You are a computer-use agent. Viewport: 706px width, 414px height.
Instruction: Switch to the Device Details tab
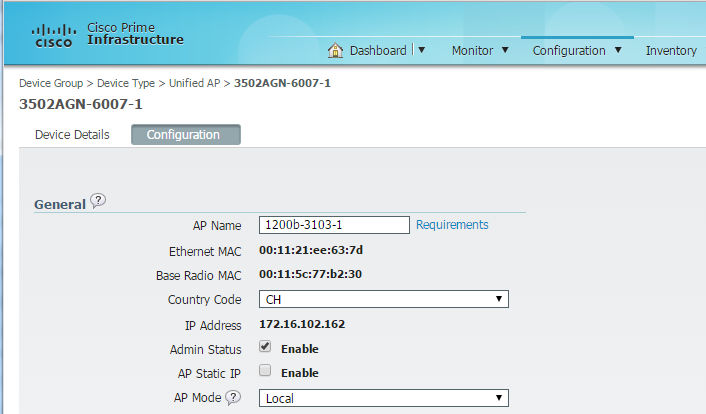(x=72, y=135)
